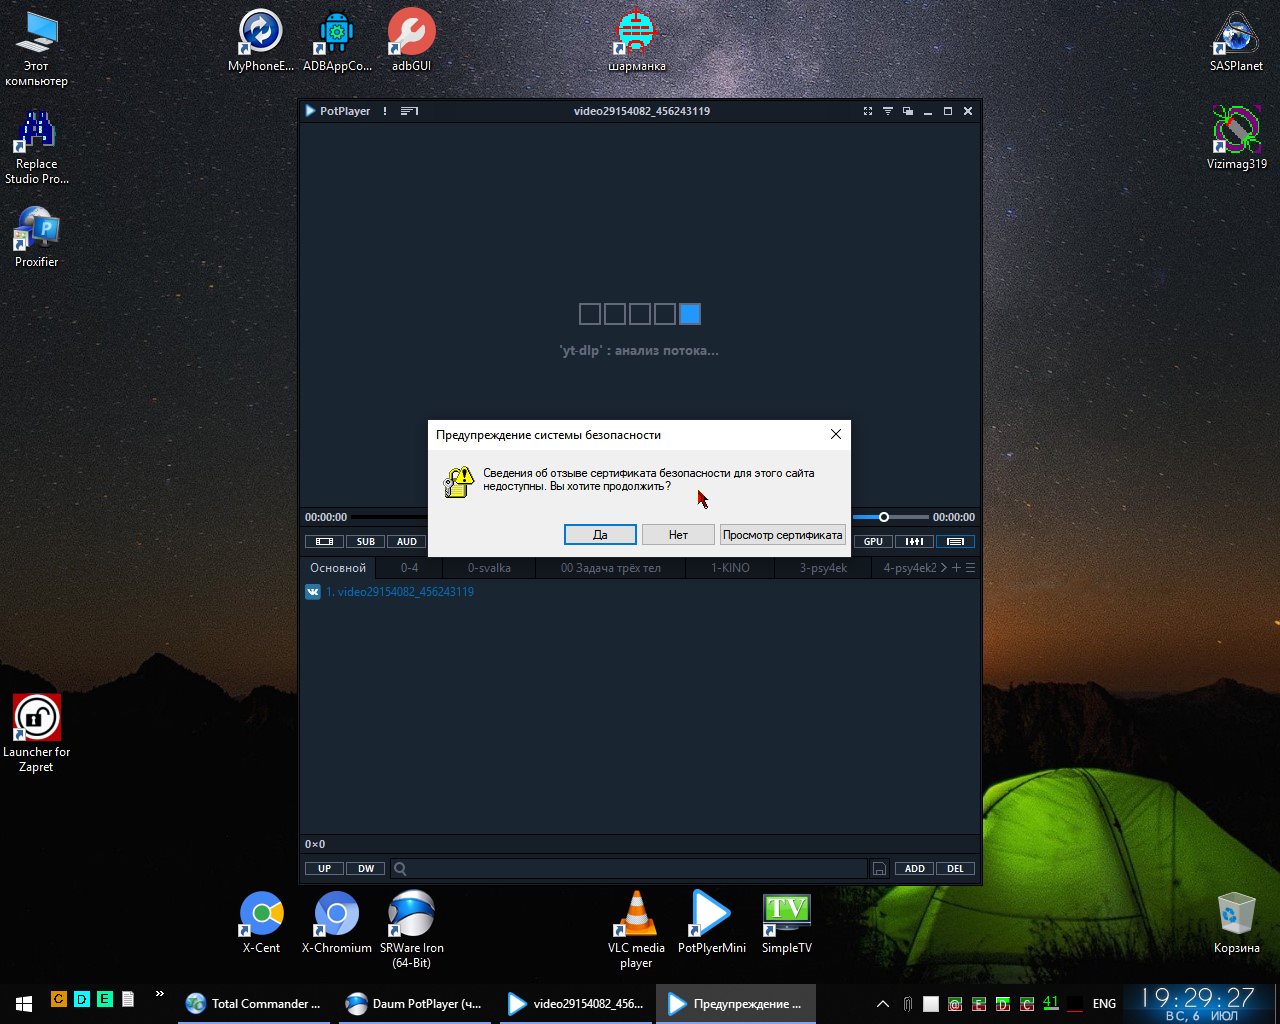The height and width of the screenshot is (1024, 1280).
Task: Click the Просмотр сертификата button
Action: click(x=782, y=535)
